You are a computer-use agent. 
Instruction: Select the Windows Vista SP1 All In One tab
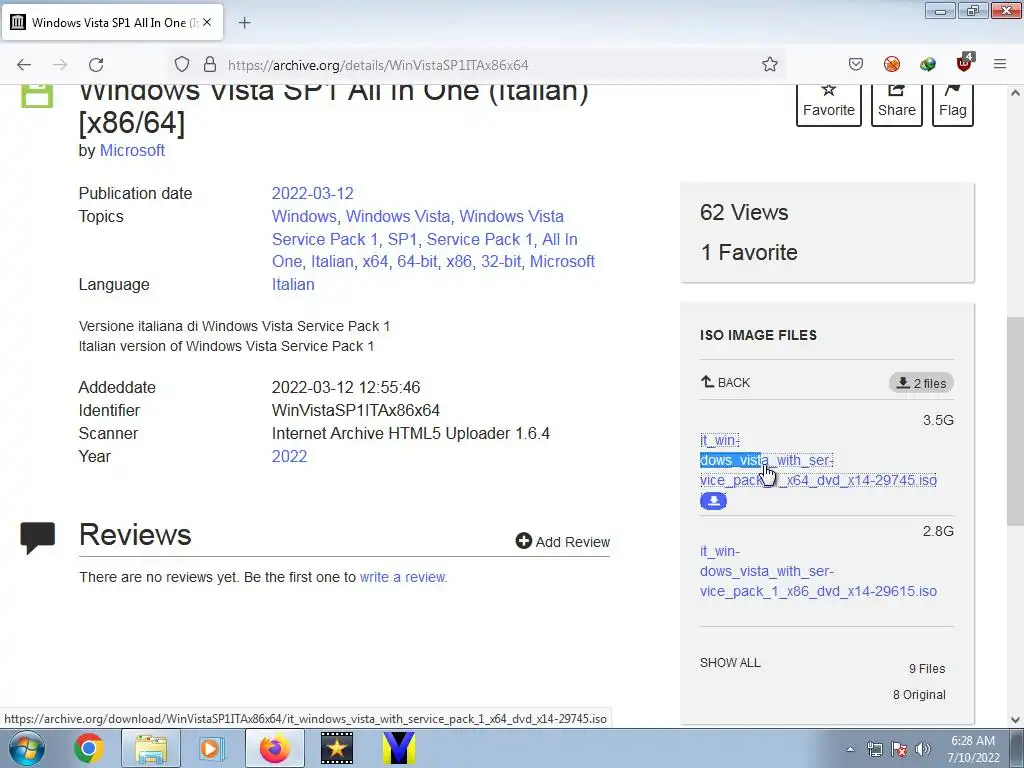pyautogui.click(x=112, y=22)
